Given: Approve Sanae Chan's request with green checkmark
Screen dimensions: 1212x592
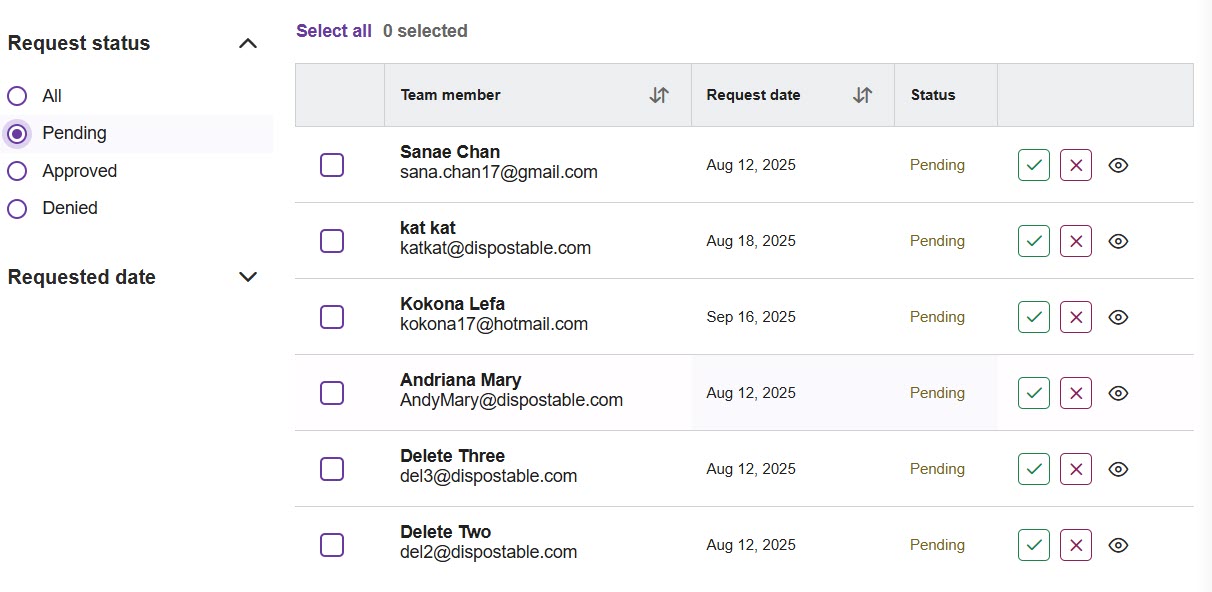Looking at the screenshot, I should point(1034,165).
